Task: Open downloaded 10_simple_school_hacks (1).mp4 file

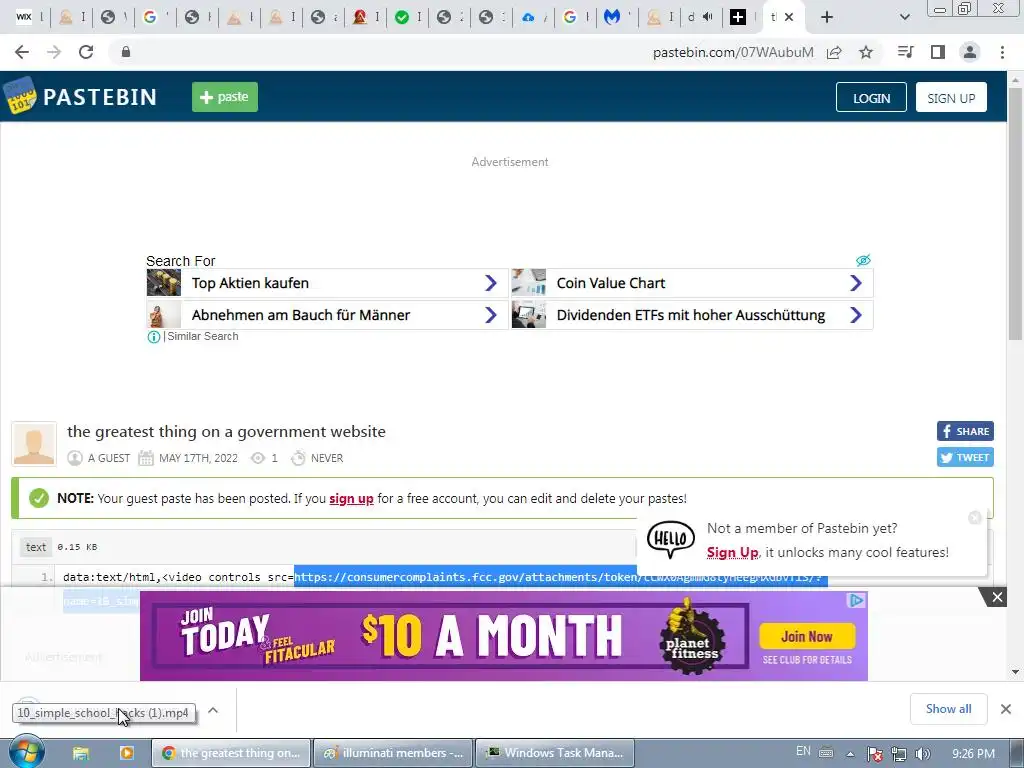Action: coord(103,713)
